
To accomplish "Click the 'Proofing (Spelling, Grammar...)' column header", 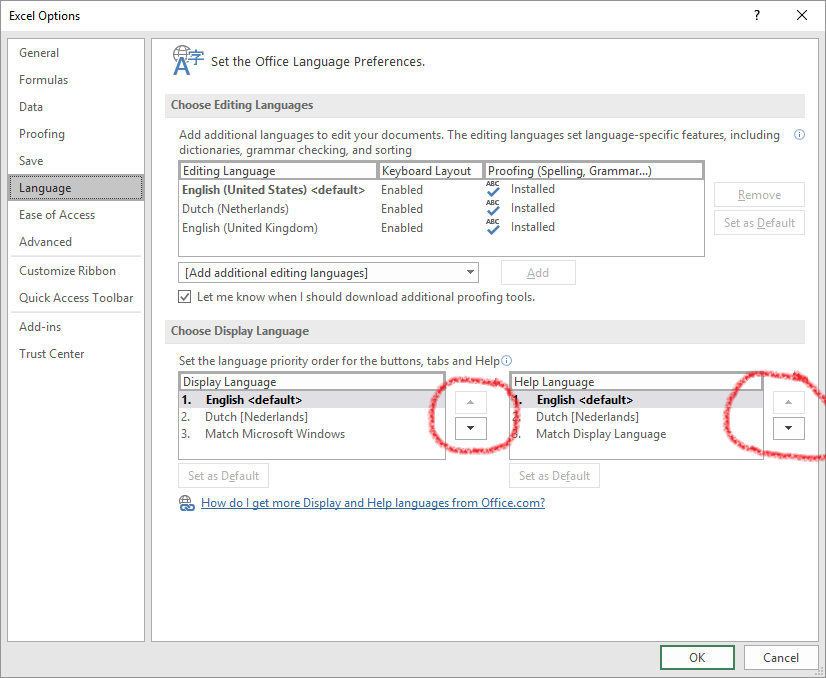I will tap(594, 171).
